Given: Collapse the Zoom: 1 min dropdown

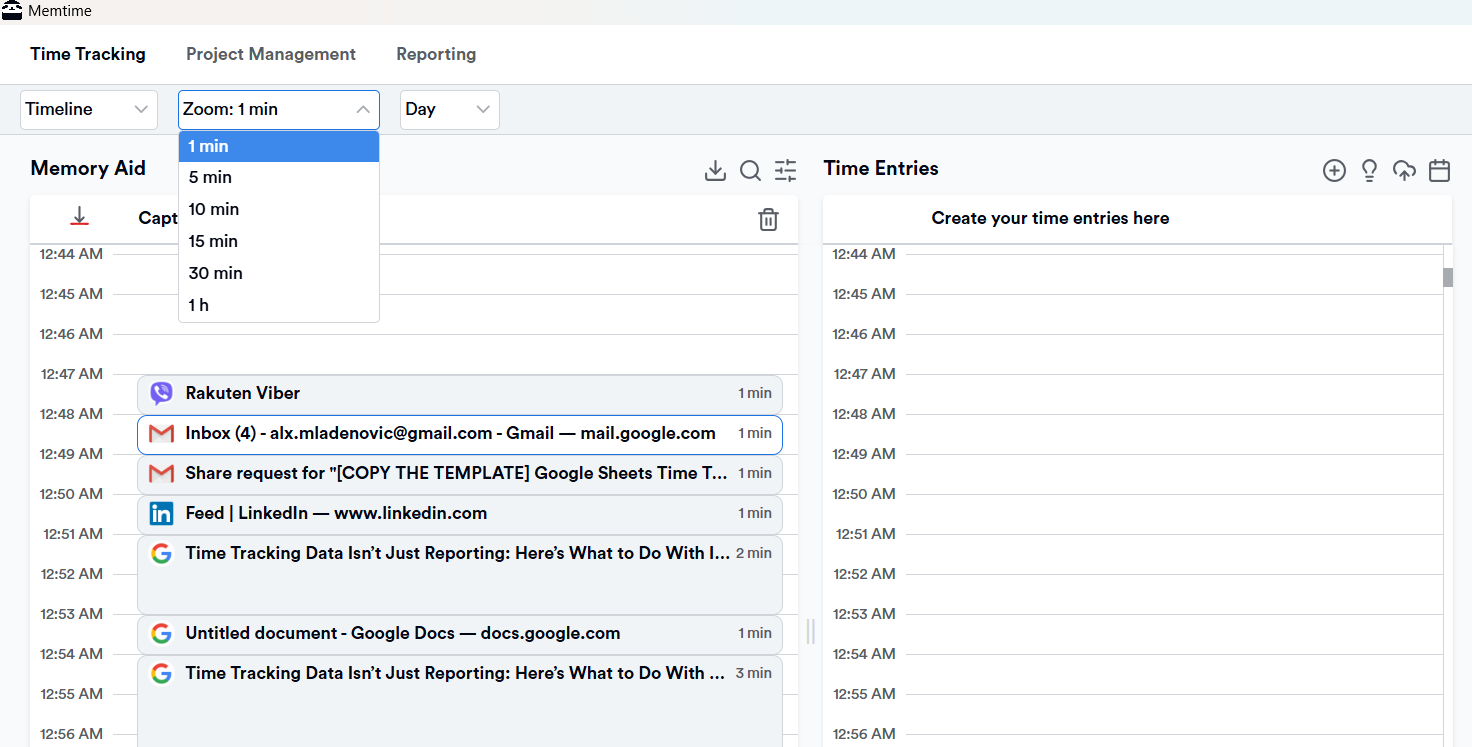Looking at the screenshot, I should (x=279, y=110).
